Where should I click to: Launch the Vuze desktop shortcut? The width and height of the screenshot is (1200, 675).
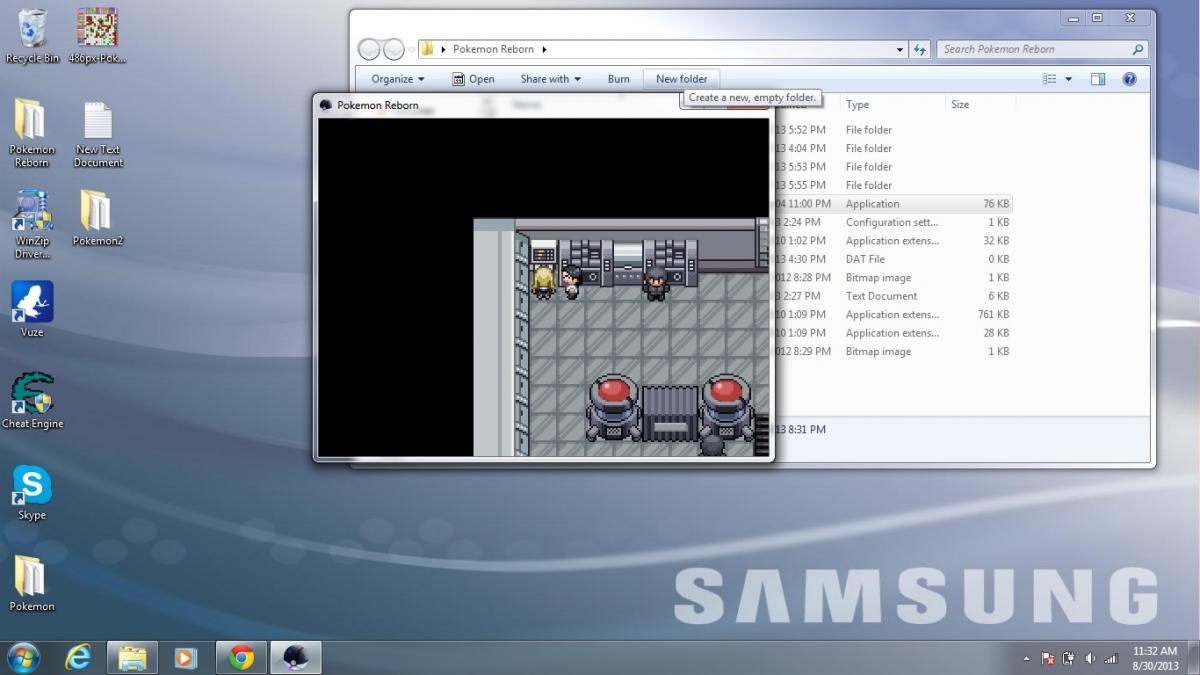pyautogui.click(x=32, y=303)
